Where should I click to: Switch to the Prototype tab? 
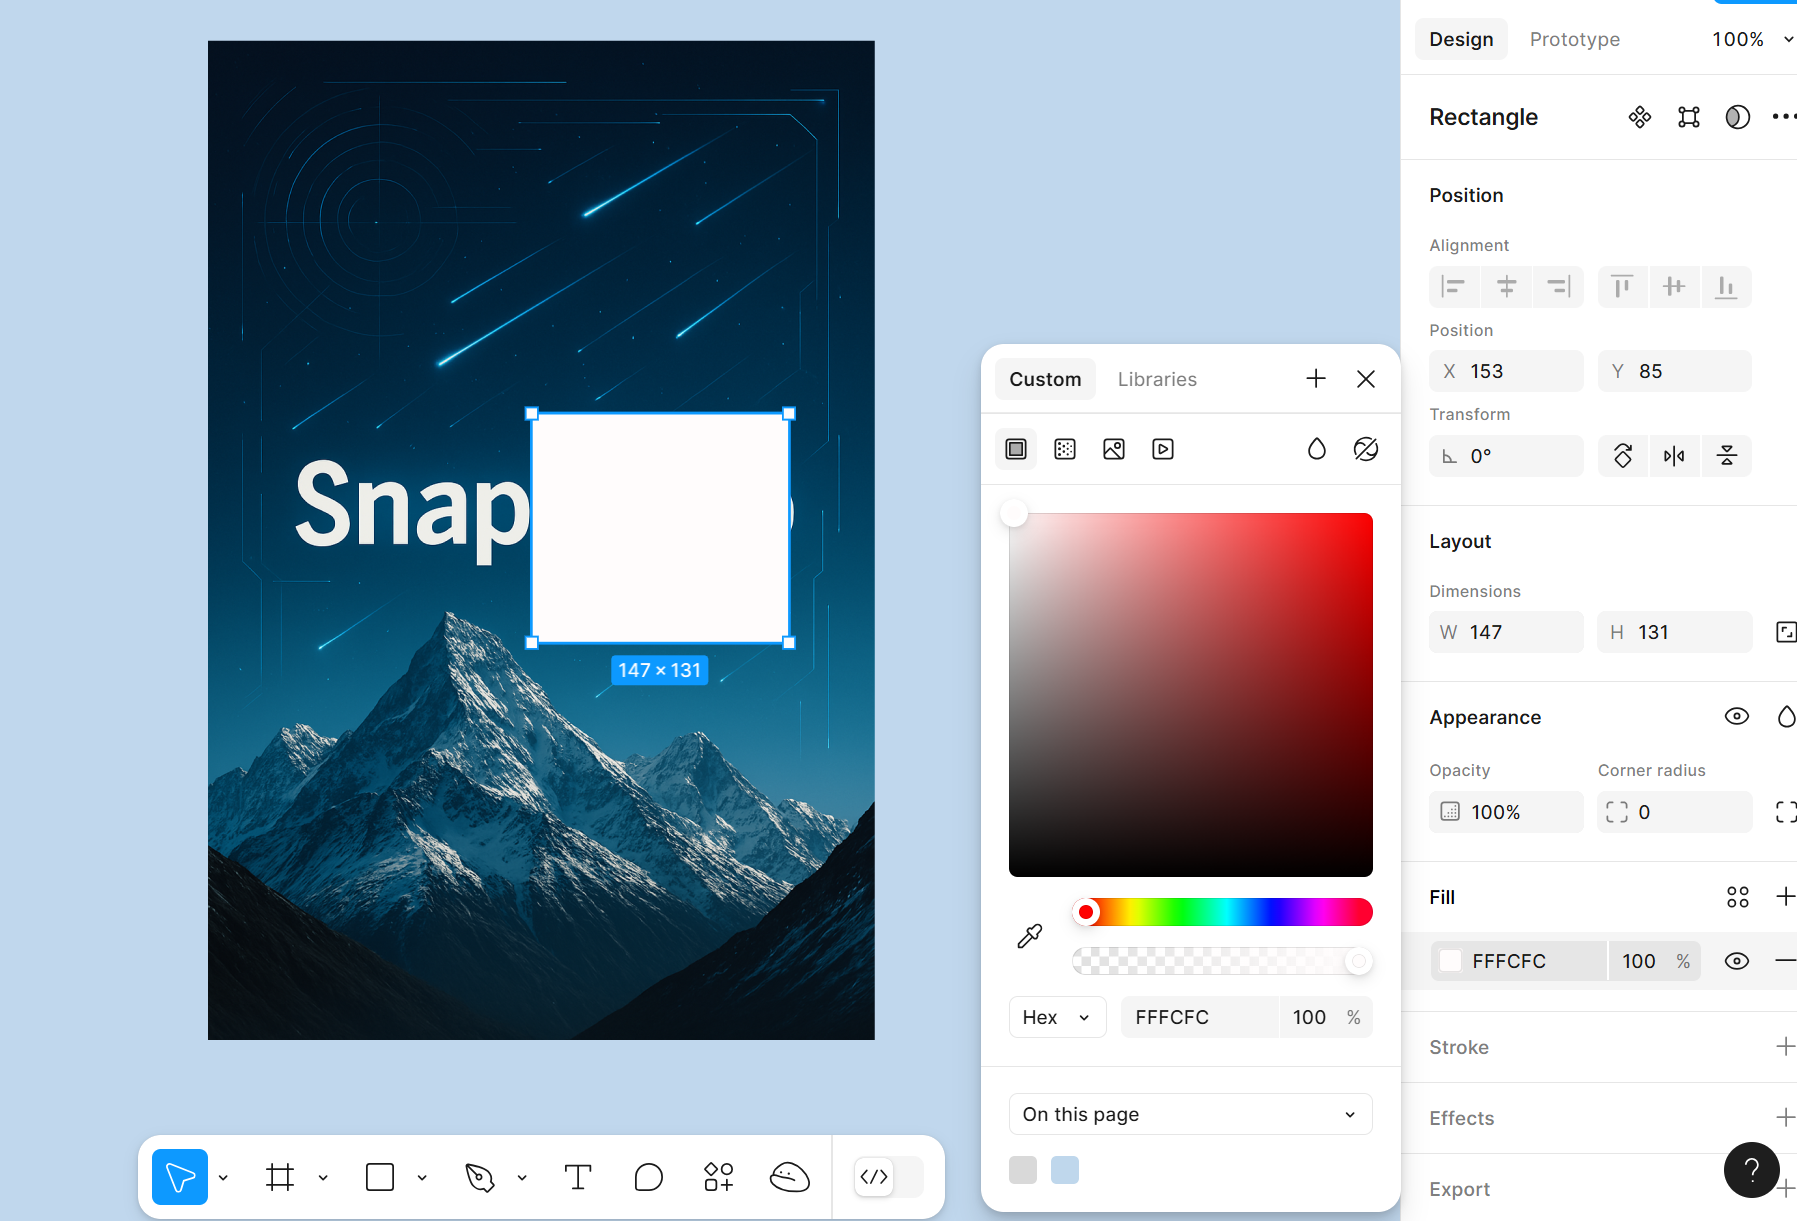point(1575,39)
